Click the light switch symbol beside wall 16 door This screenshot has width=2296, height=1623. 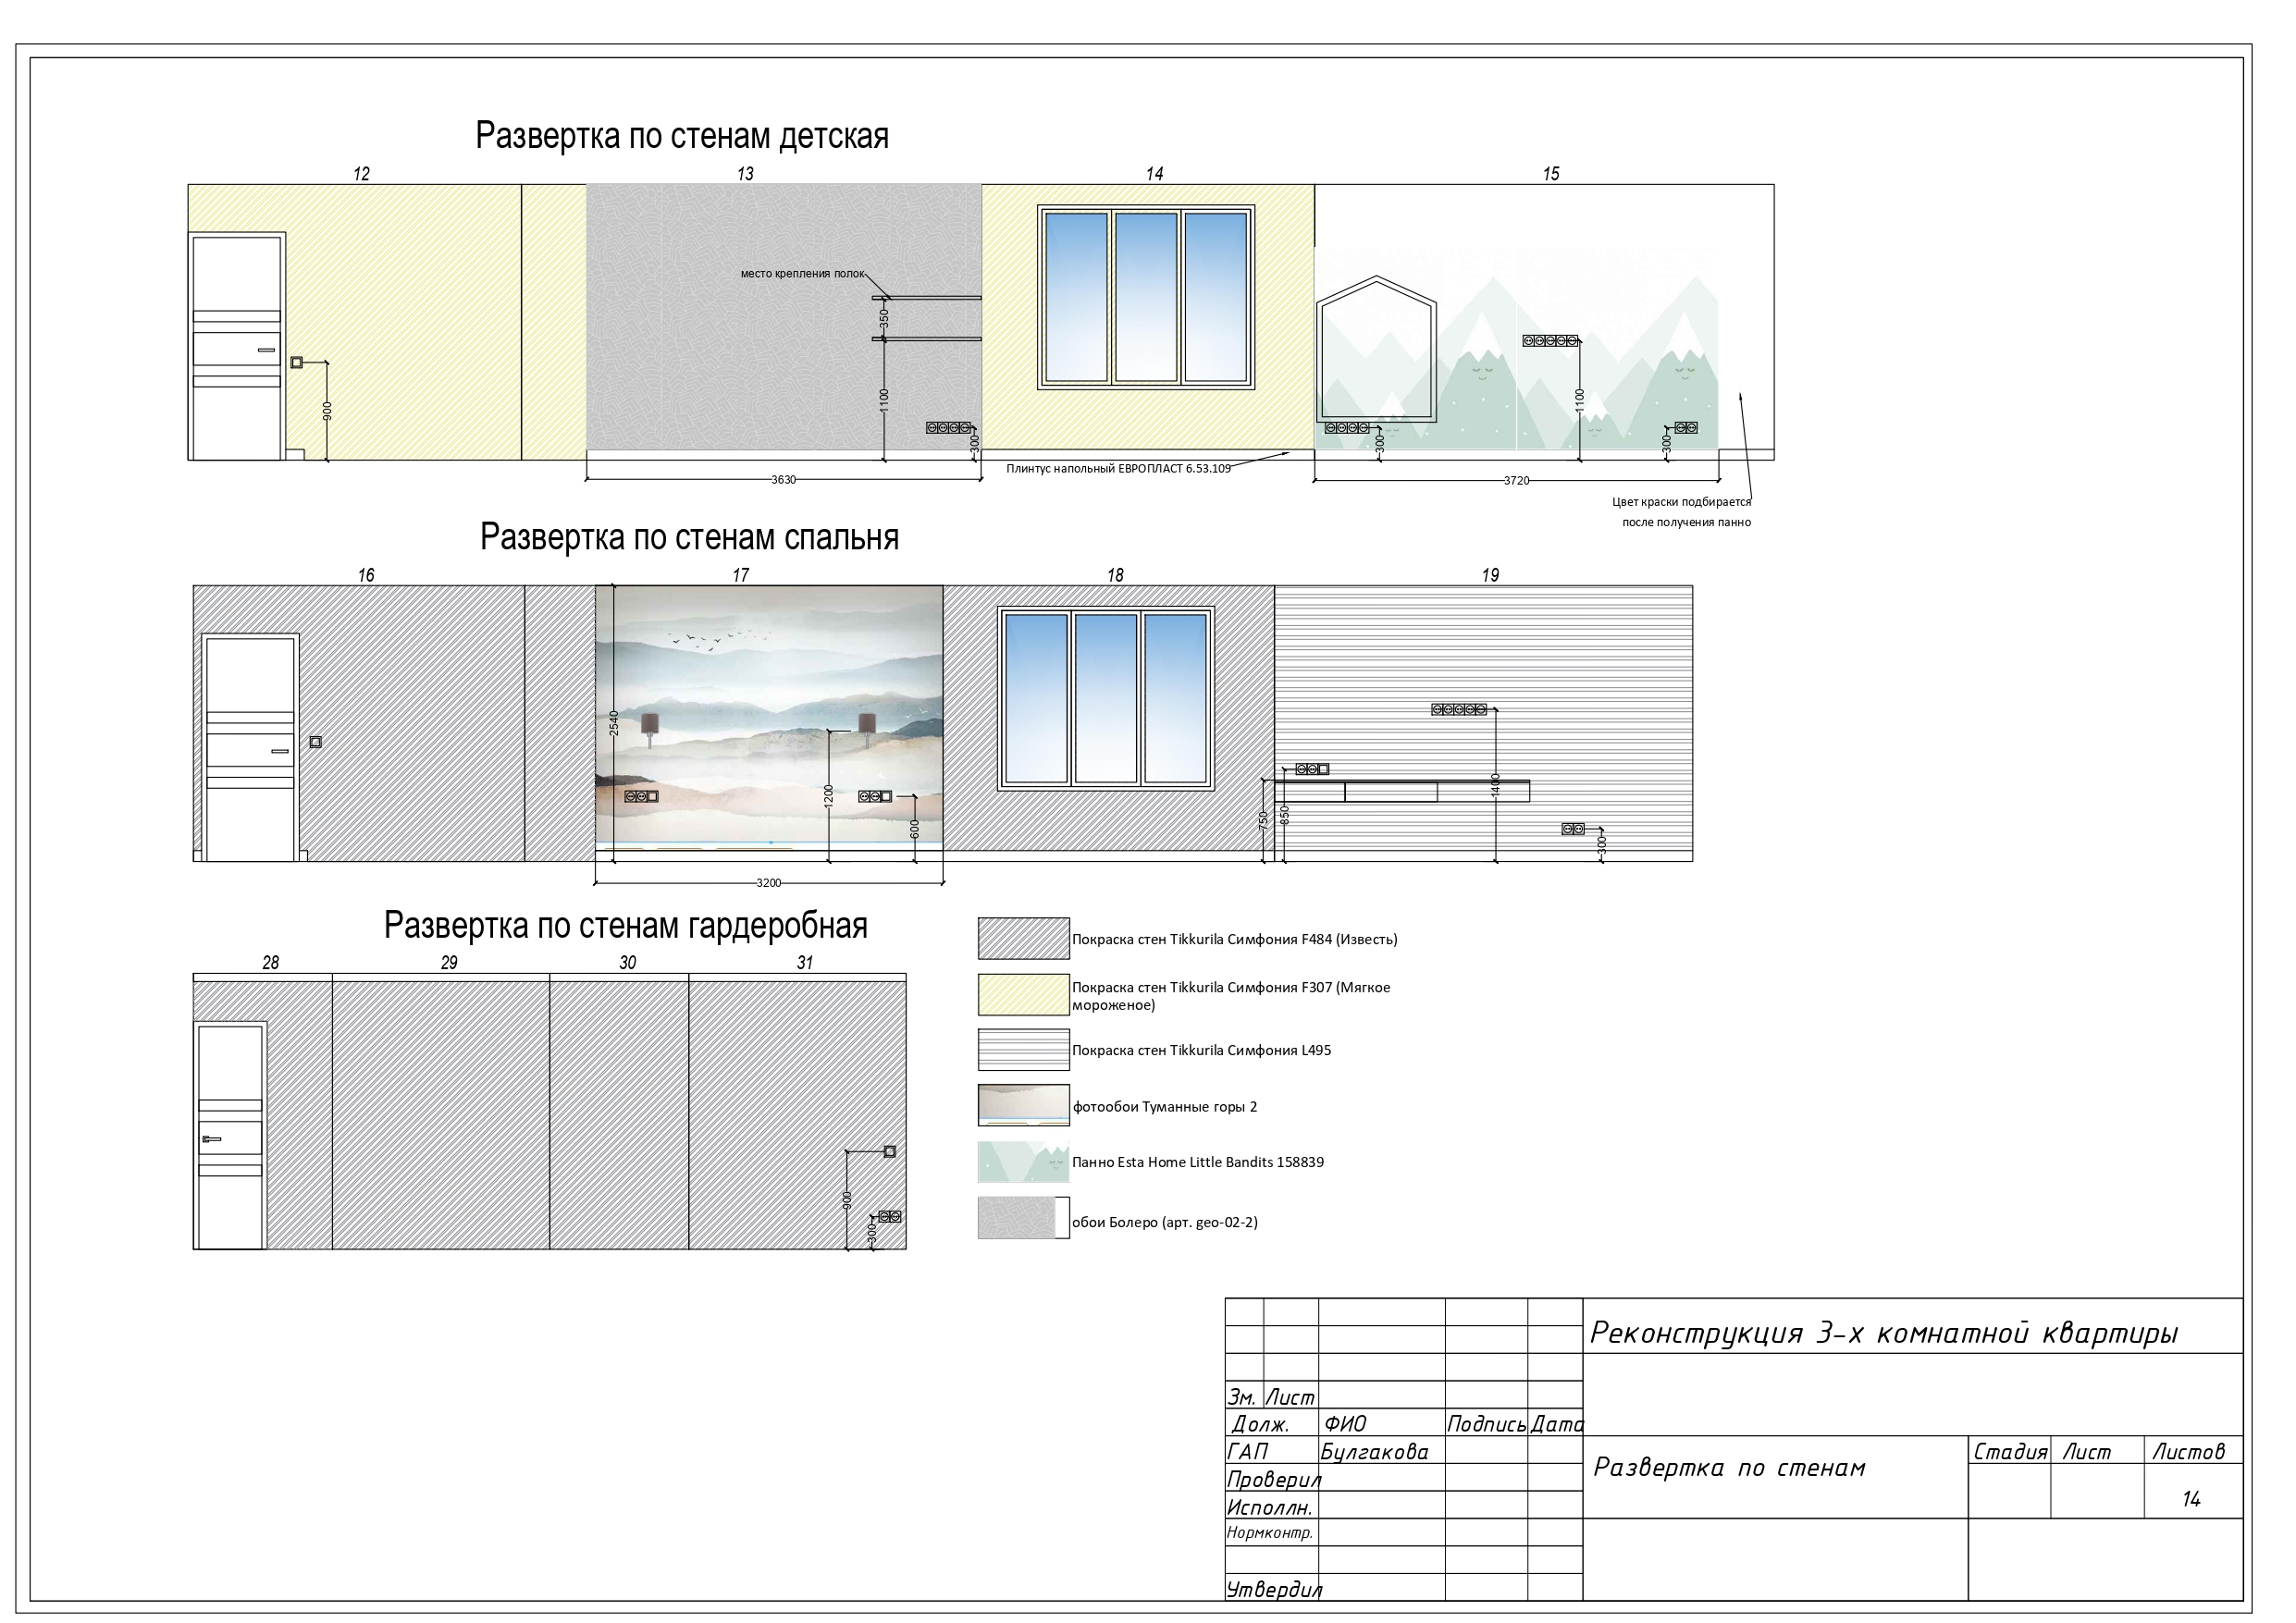point(315,742)
